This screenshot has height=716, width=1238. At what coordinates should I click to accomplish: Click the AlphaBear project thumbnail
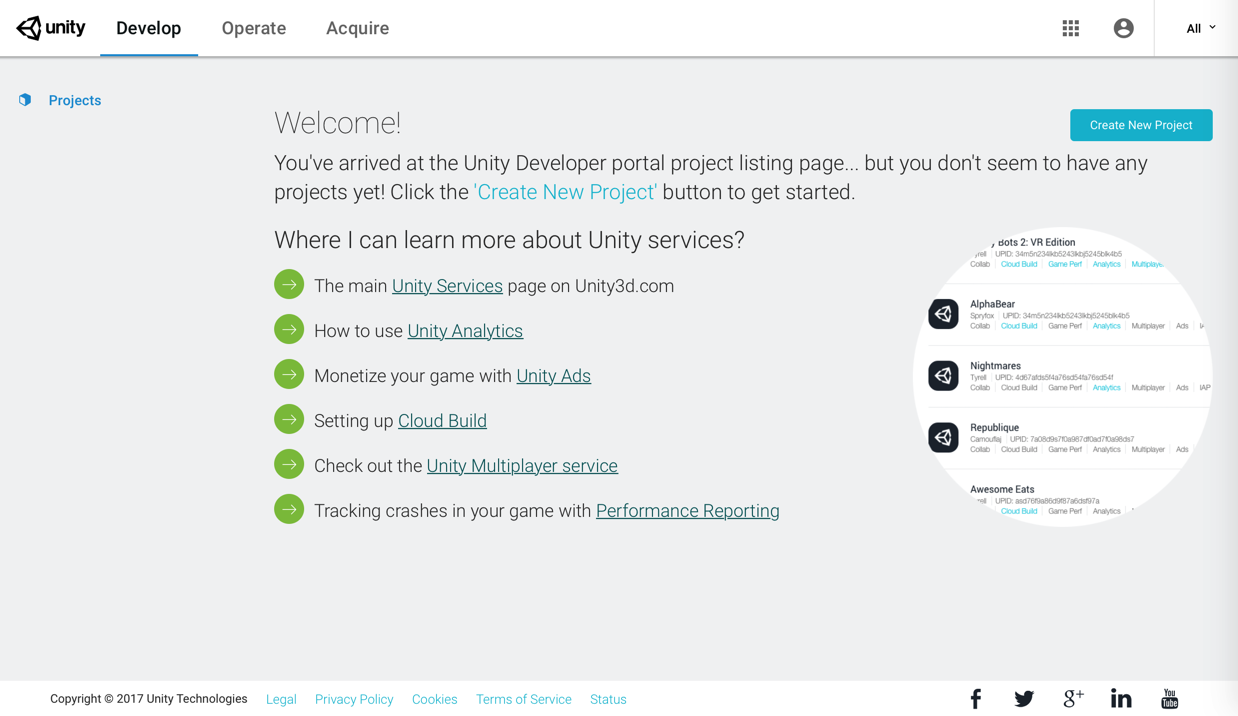point(943,314)
